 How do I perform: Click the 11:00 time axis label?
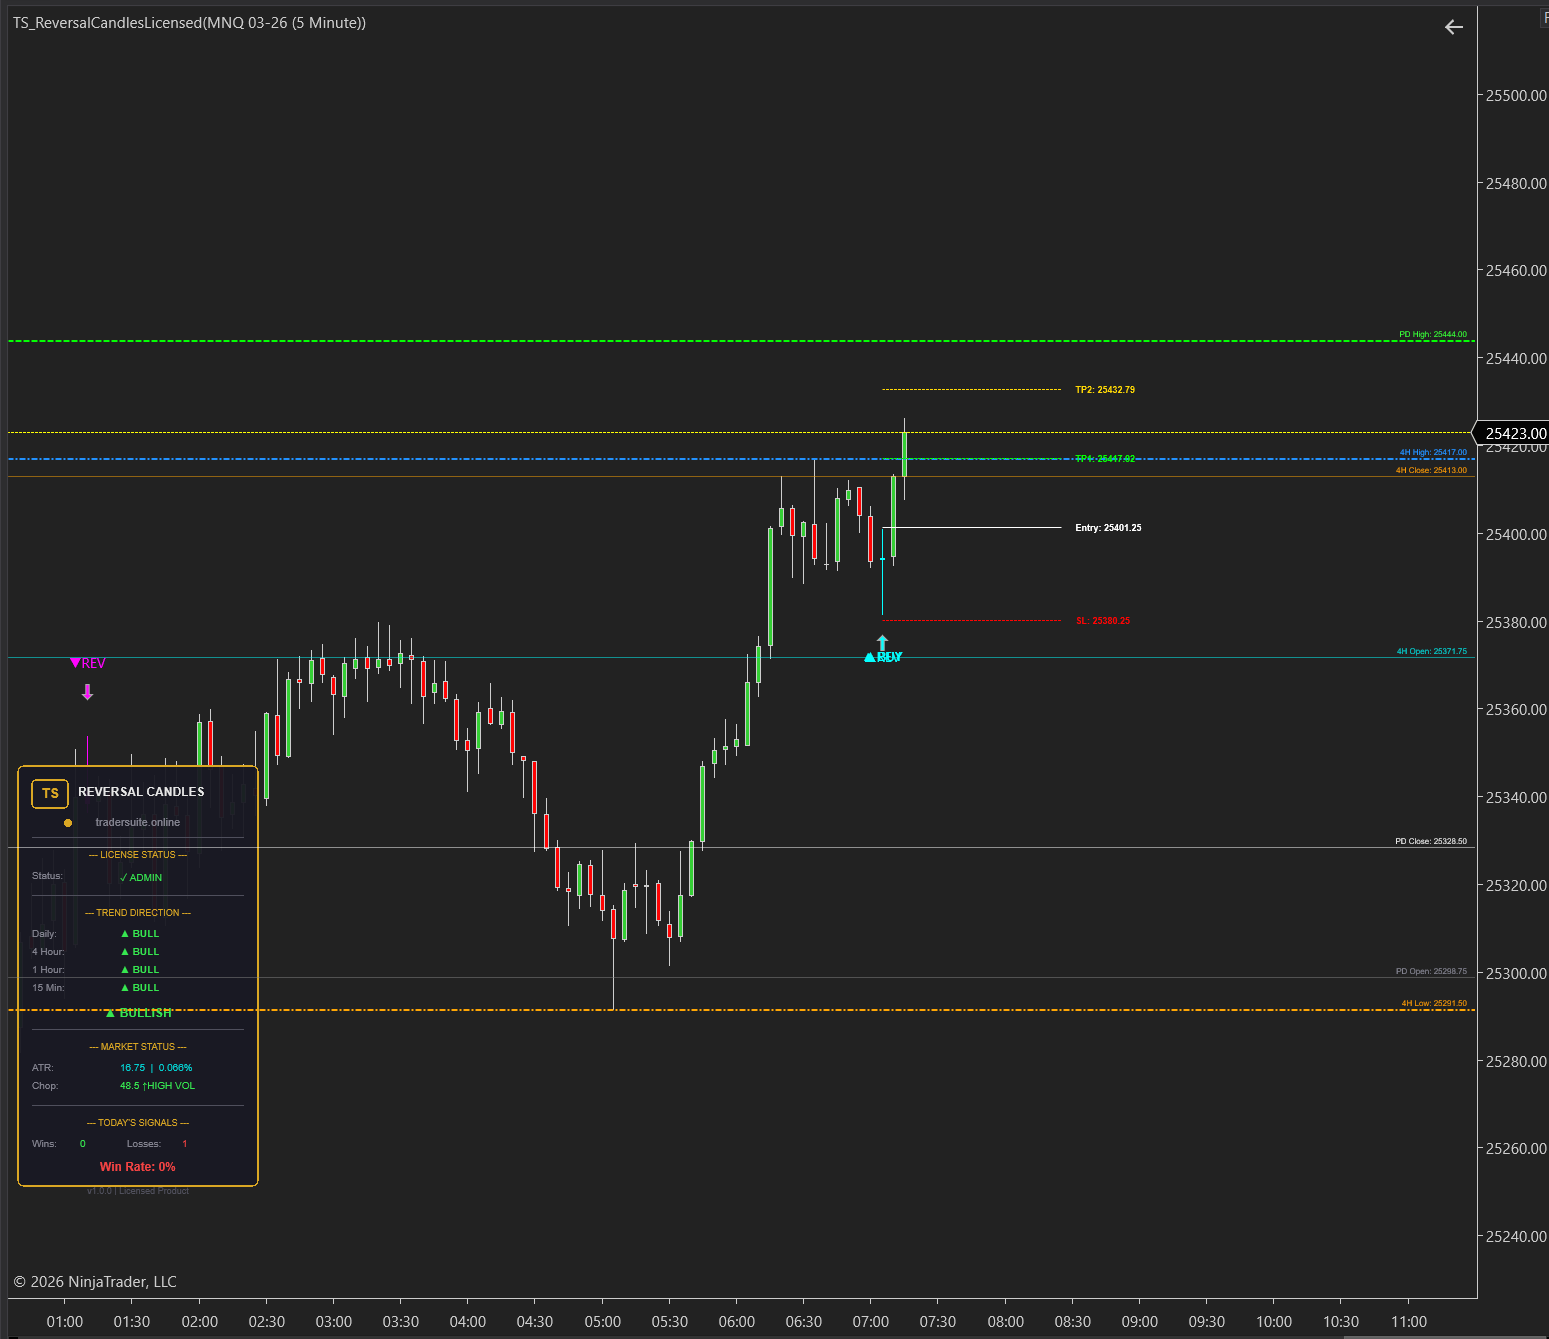[x=1409, y=1322]
